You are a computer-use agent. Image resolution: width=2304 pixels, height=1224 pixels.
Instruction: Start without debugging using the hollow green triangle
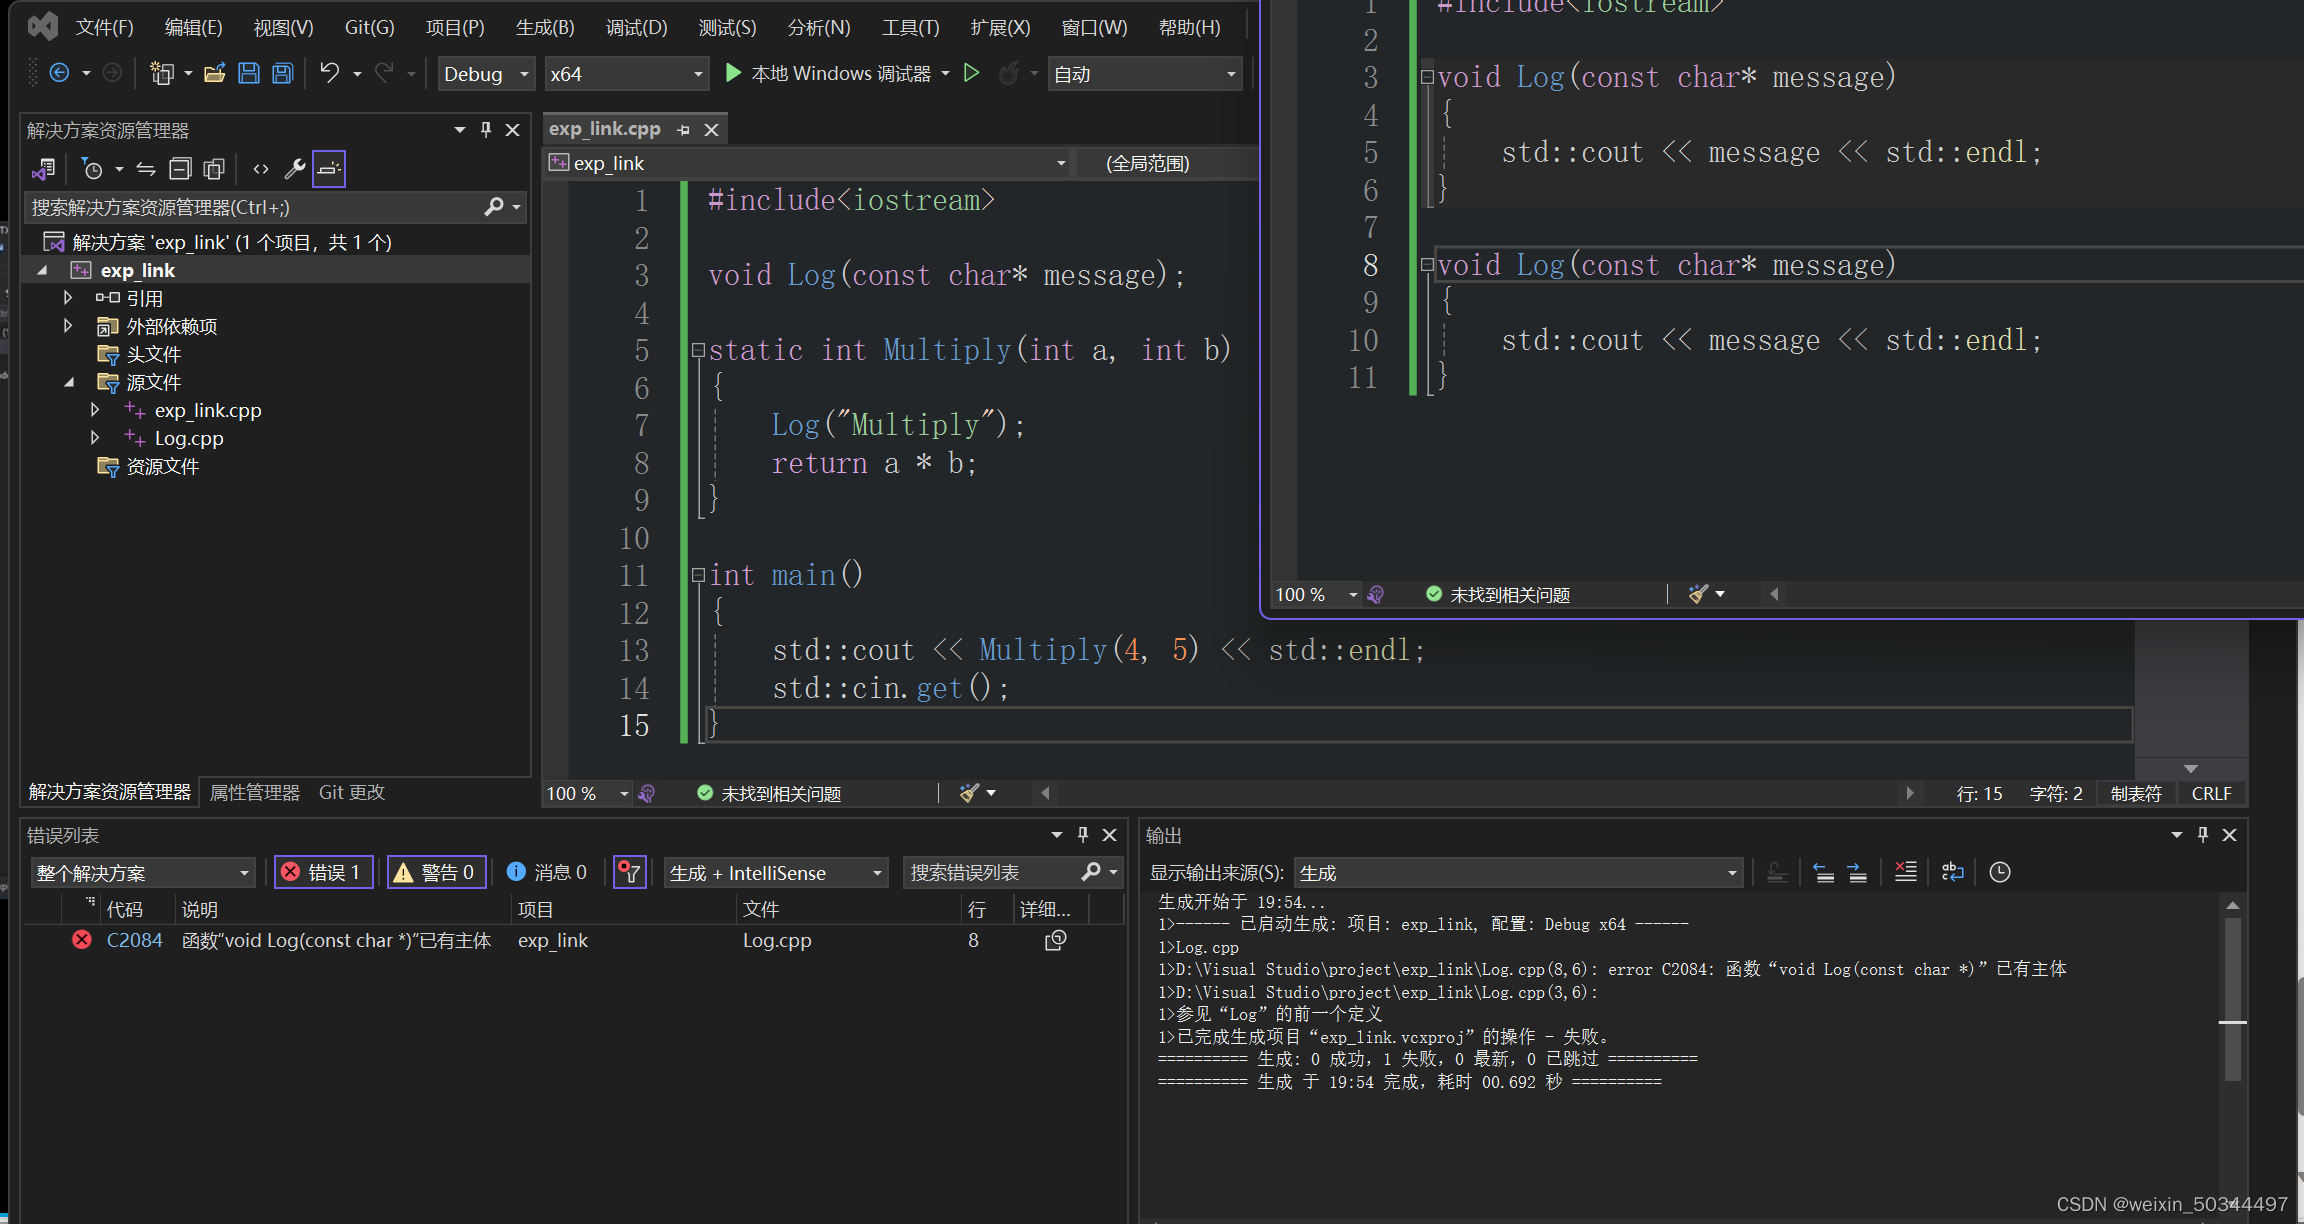971,73
